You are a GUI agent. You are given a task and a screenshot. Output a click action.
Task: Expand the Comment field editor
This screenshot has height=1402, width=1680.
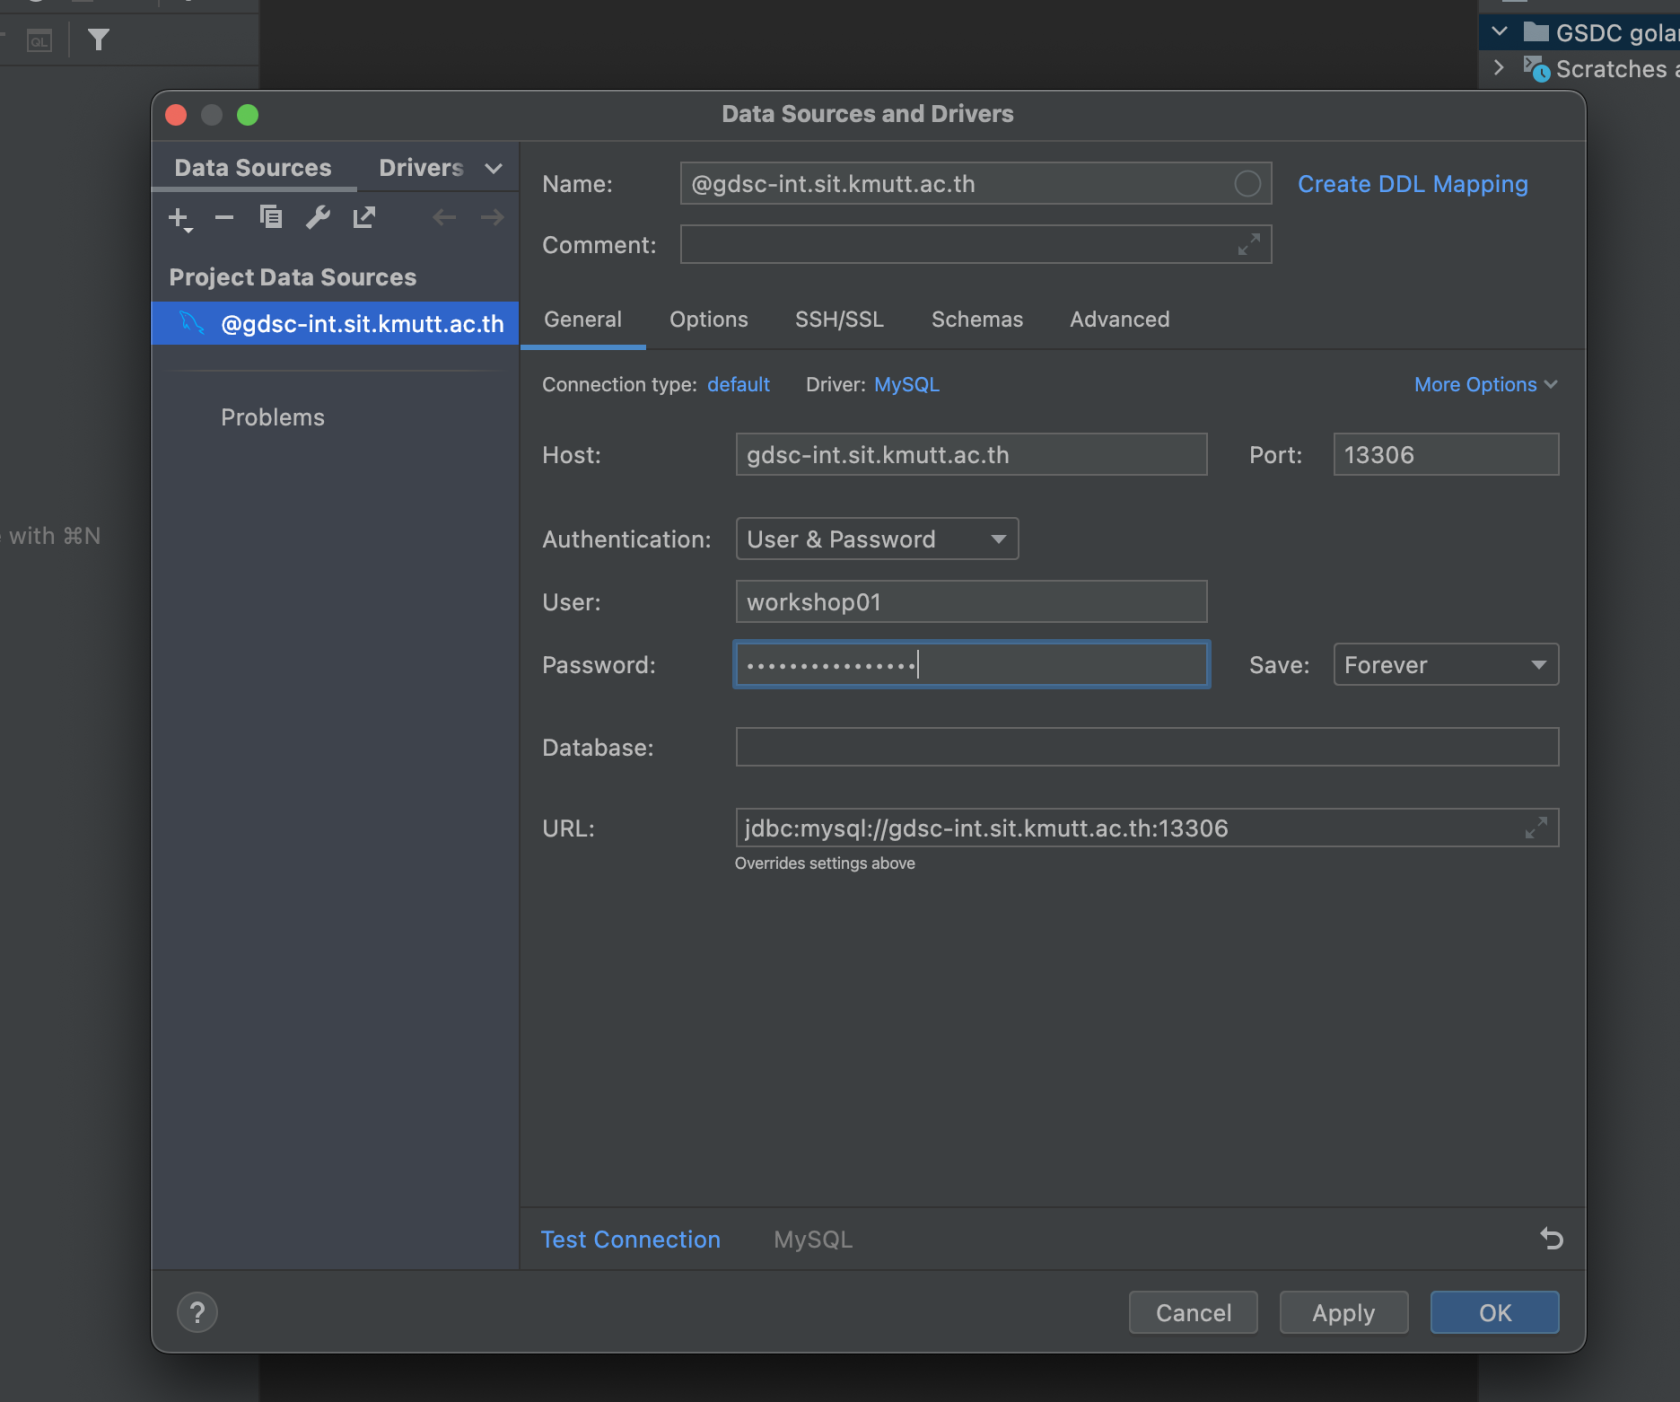pos(1249,244)
